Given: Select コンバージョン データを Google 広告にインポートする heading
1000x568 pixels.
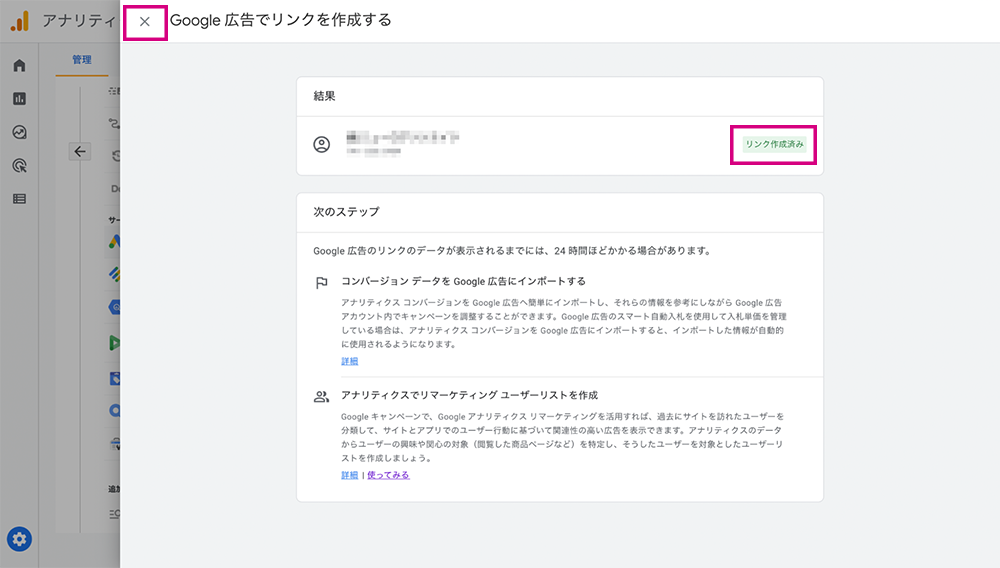Looking at the screenshot, I should pyautogui.click(x=463, y=281).
